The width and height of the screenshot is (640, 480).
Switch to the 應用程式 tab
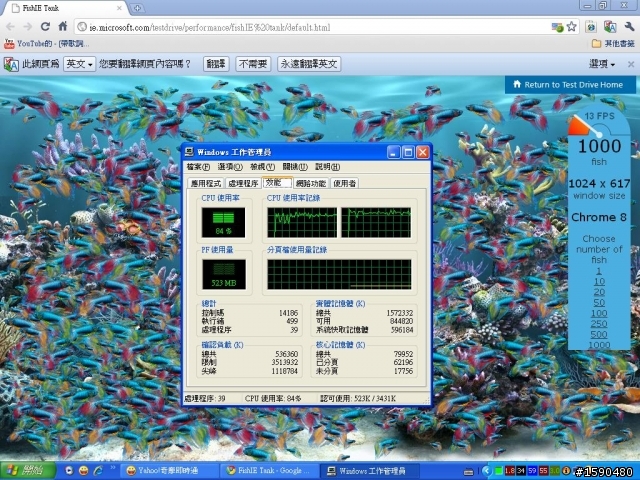click(x=206, y=184)
